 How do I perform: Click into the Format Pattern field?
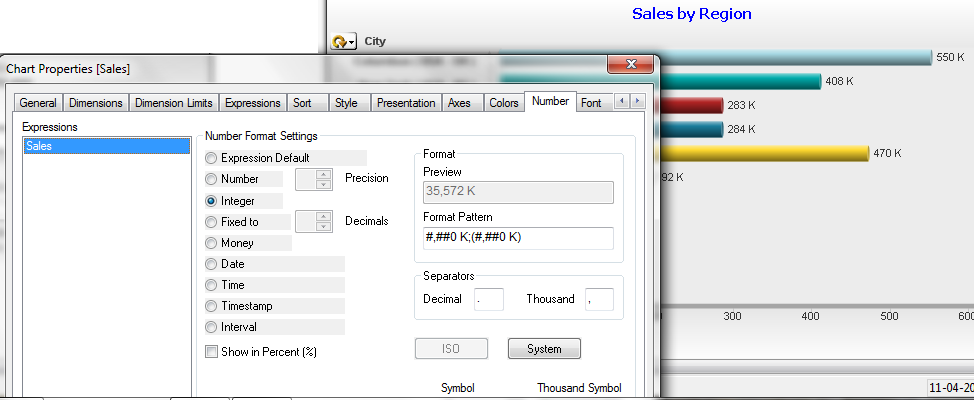518,238
